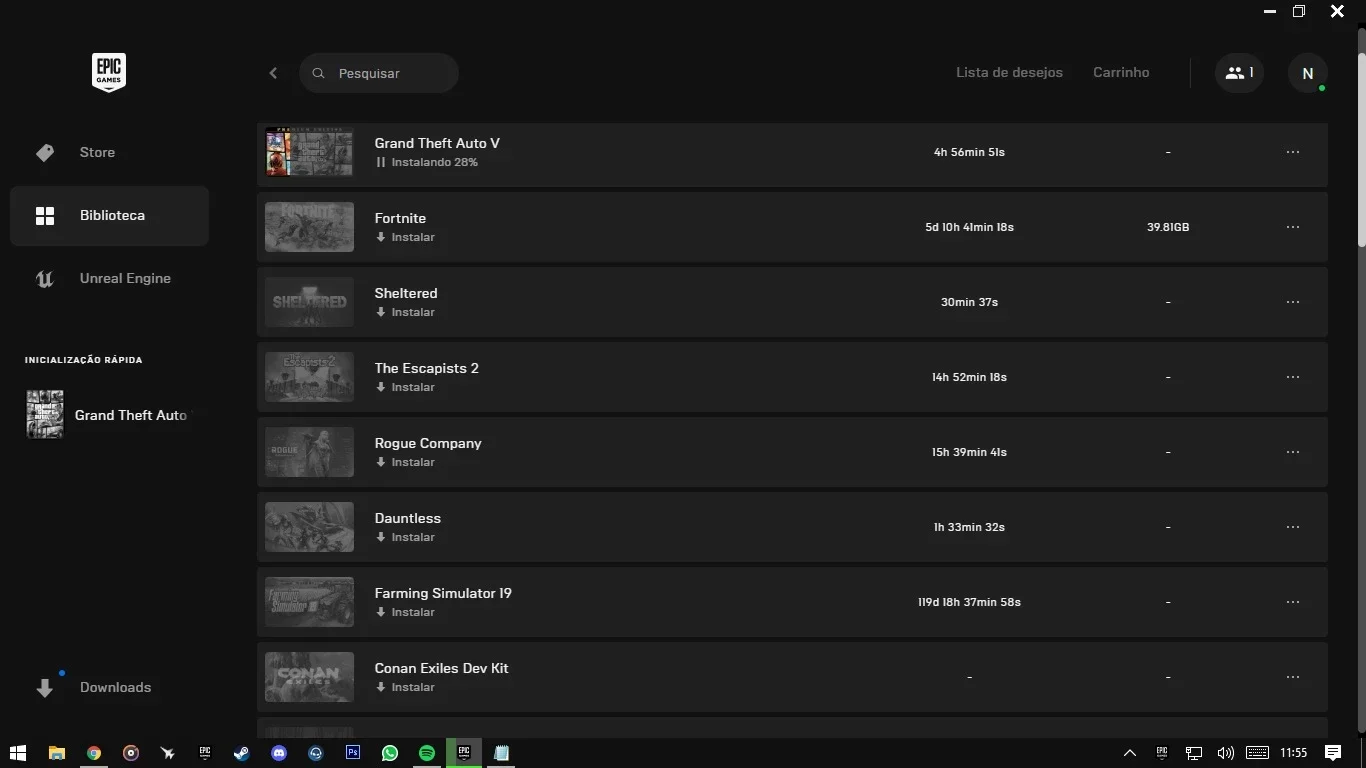Open more options for The Escapists 2

1293,377
